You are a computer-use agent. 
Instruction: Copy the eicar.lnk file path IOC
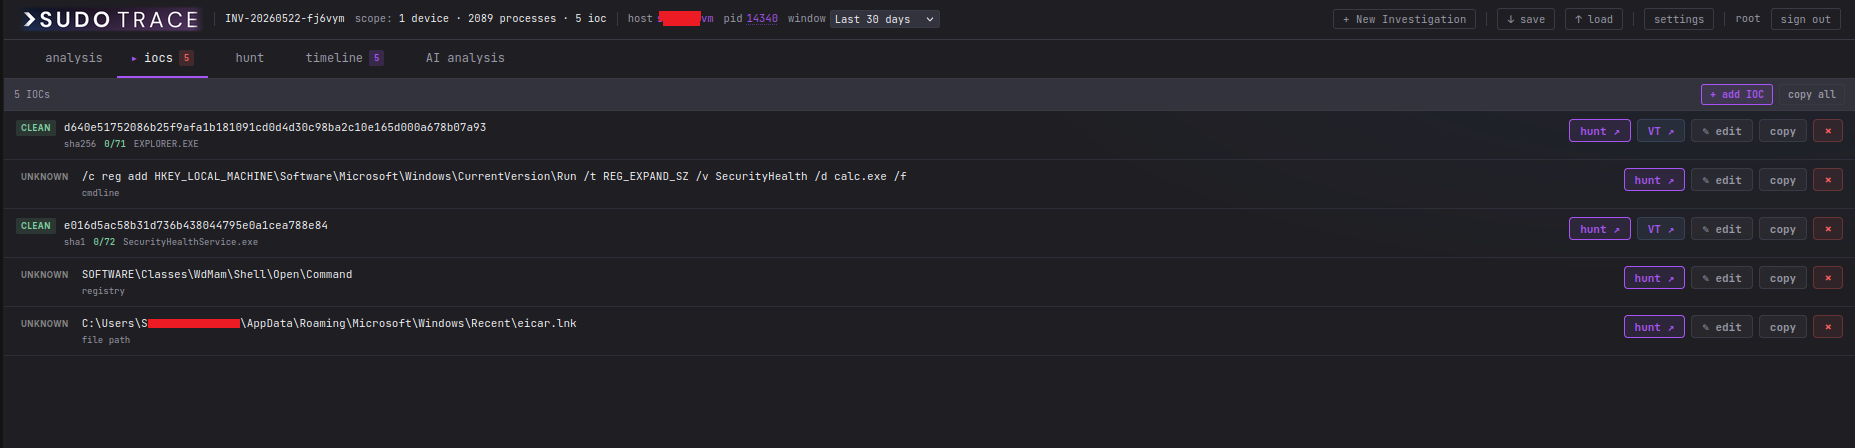[x=1783, y=327]
